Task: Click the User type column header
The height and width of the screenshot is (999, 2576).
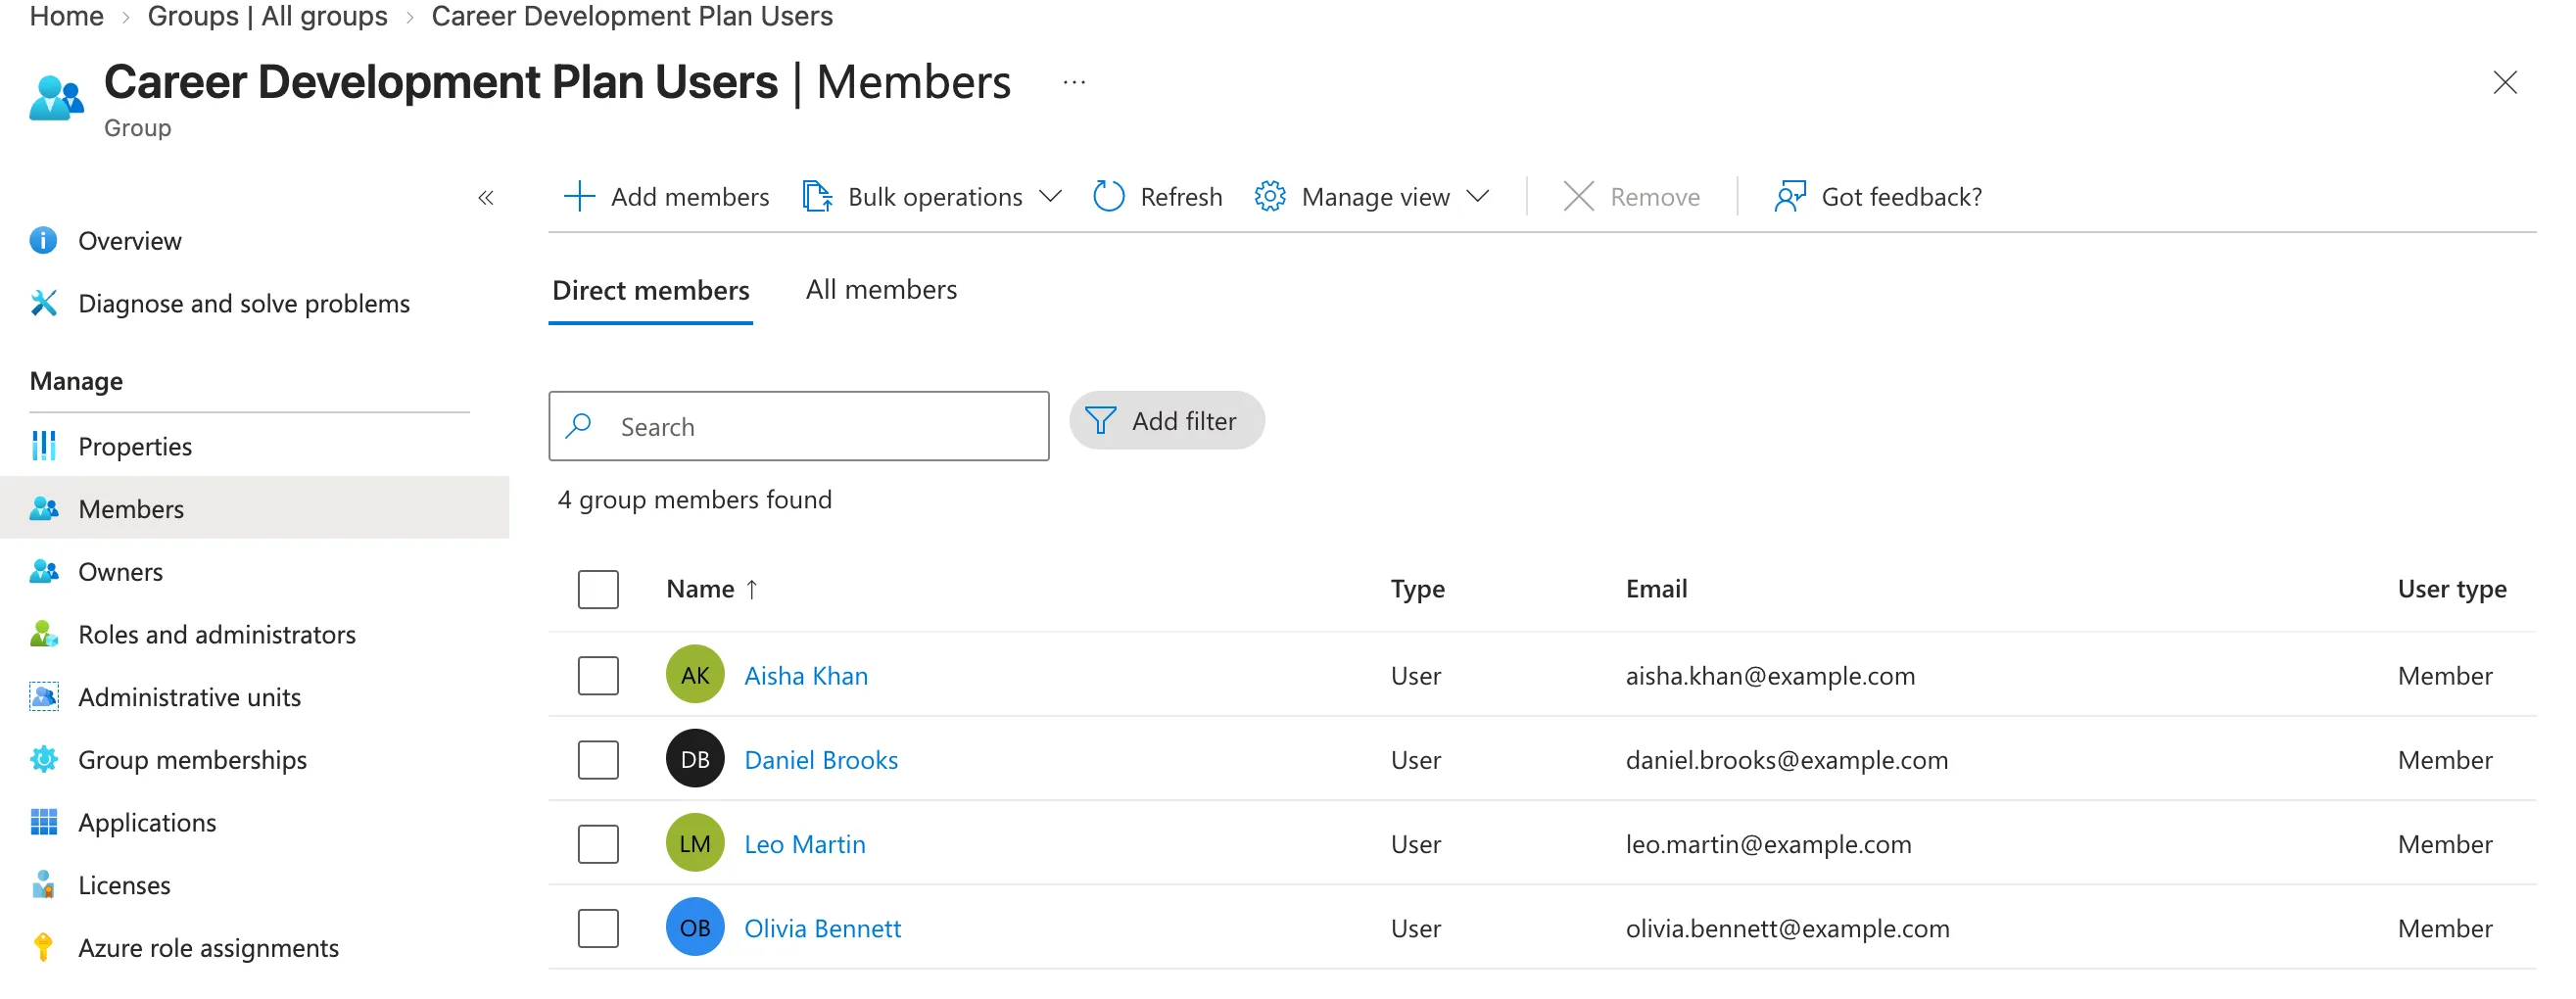Action: pos(2452,589)
